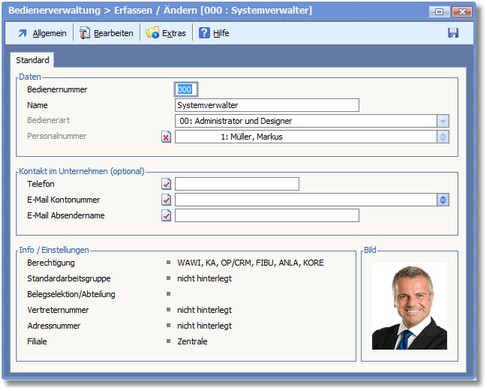The height and width of the screenshot is (391, 487).
Task: Click the checkmark icon next to Telefon
Action: coord(166,184)
